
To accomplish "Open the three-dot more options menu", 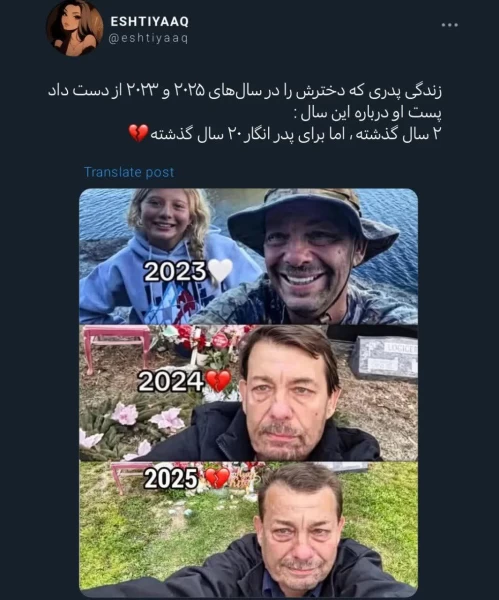I will [450, 25].
